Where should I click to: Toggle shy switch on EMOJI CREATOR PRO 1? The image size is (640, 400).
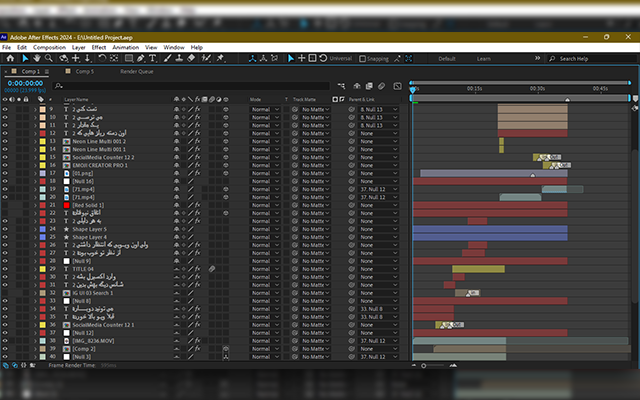[176, 165]
